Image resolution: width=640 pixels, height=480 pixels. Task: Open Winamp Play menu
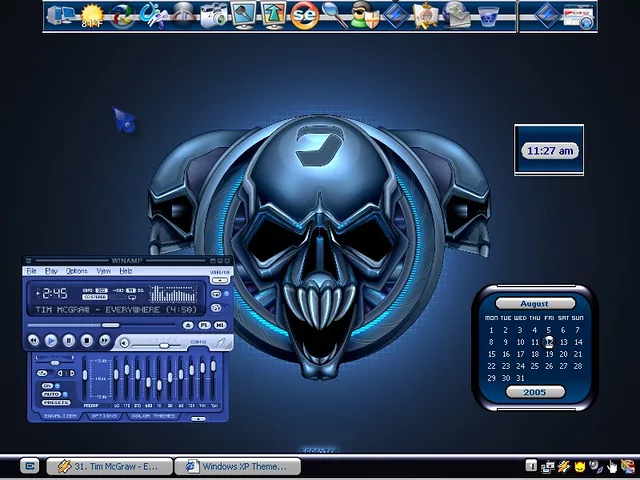pos(51,271)
